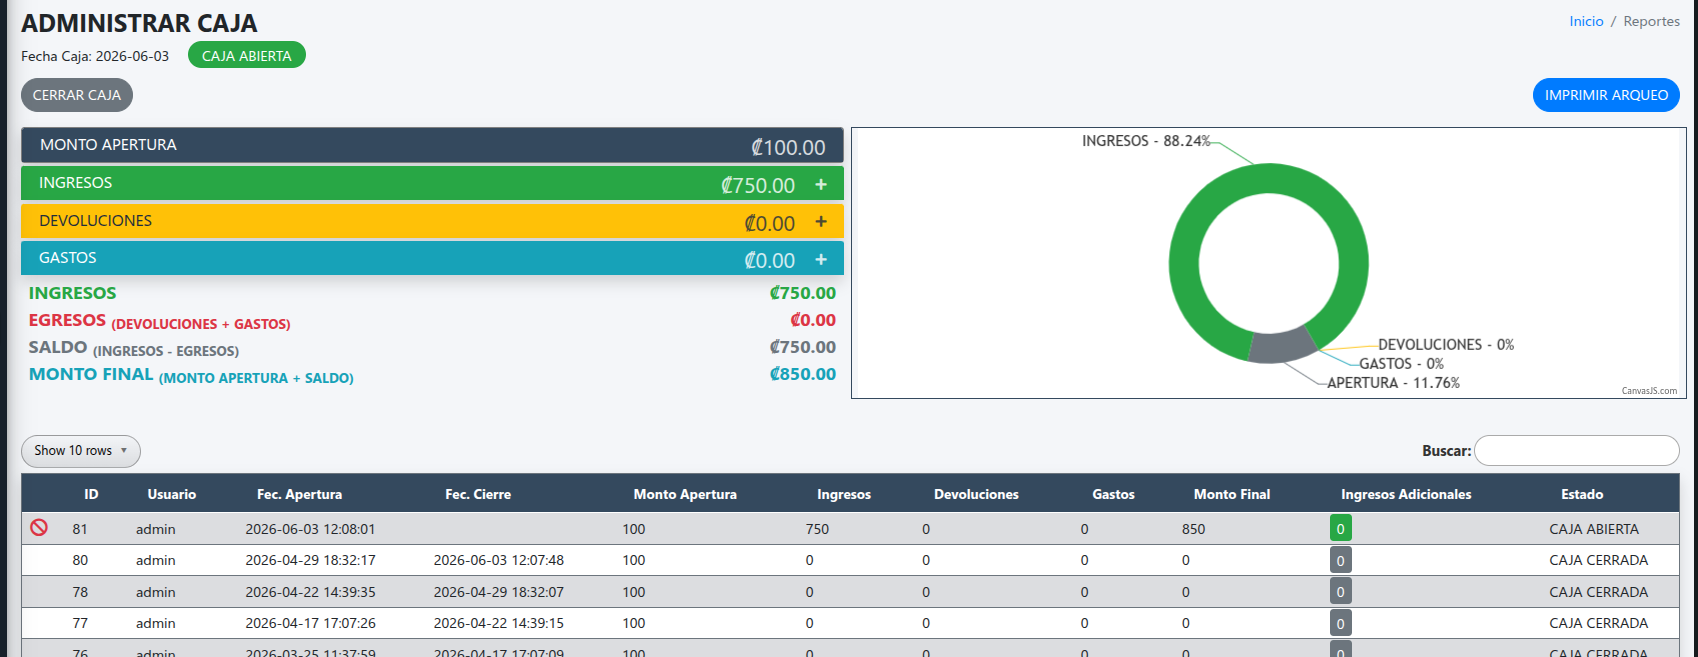Sort table by Usuario column
This screenshot has height=657, width=1698.
pyautogui.click(x=172, y=494)
